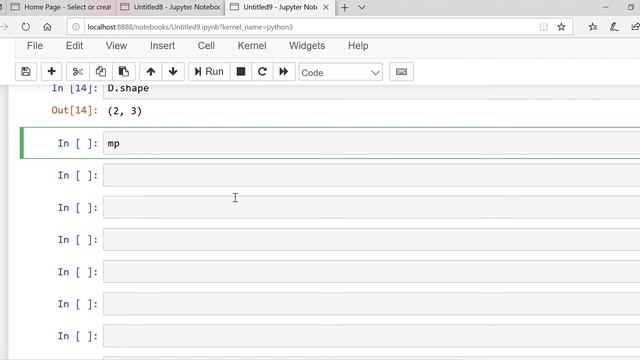This screenshot has height=360, width=640.
Task: Open the favorites hub icon
Action: [x=593, y=27]
